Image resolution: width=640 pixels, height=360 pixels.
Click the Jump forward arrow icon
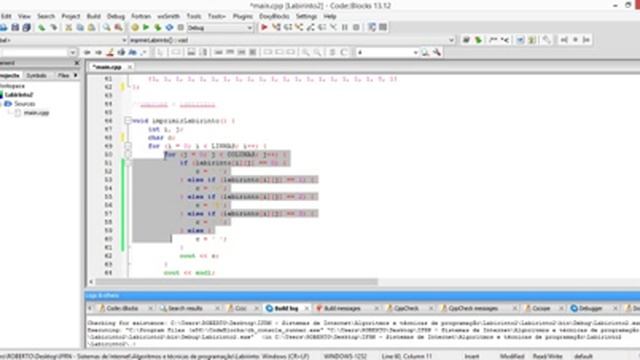(x=98, y=52)
